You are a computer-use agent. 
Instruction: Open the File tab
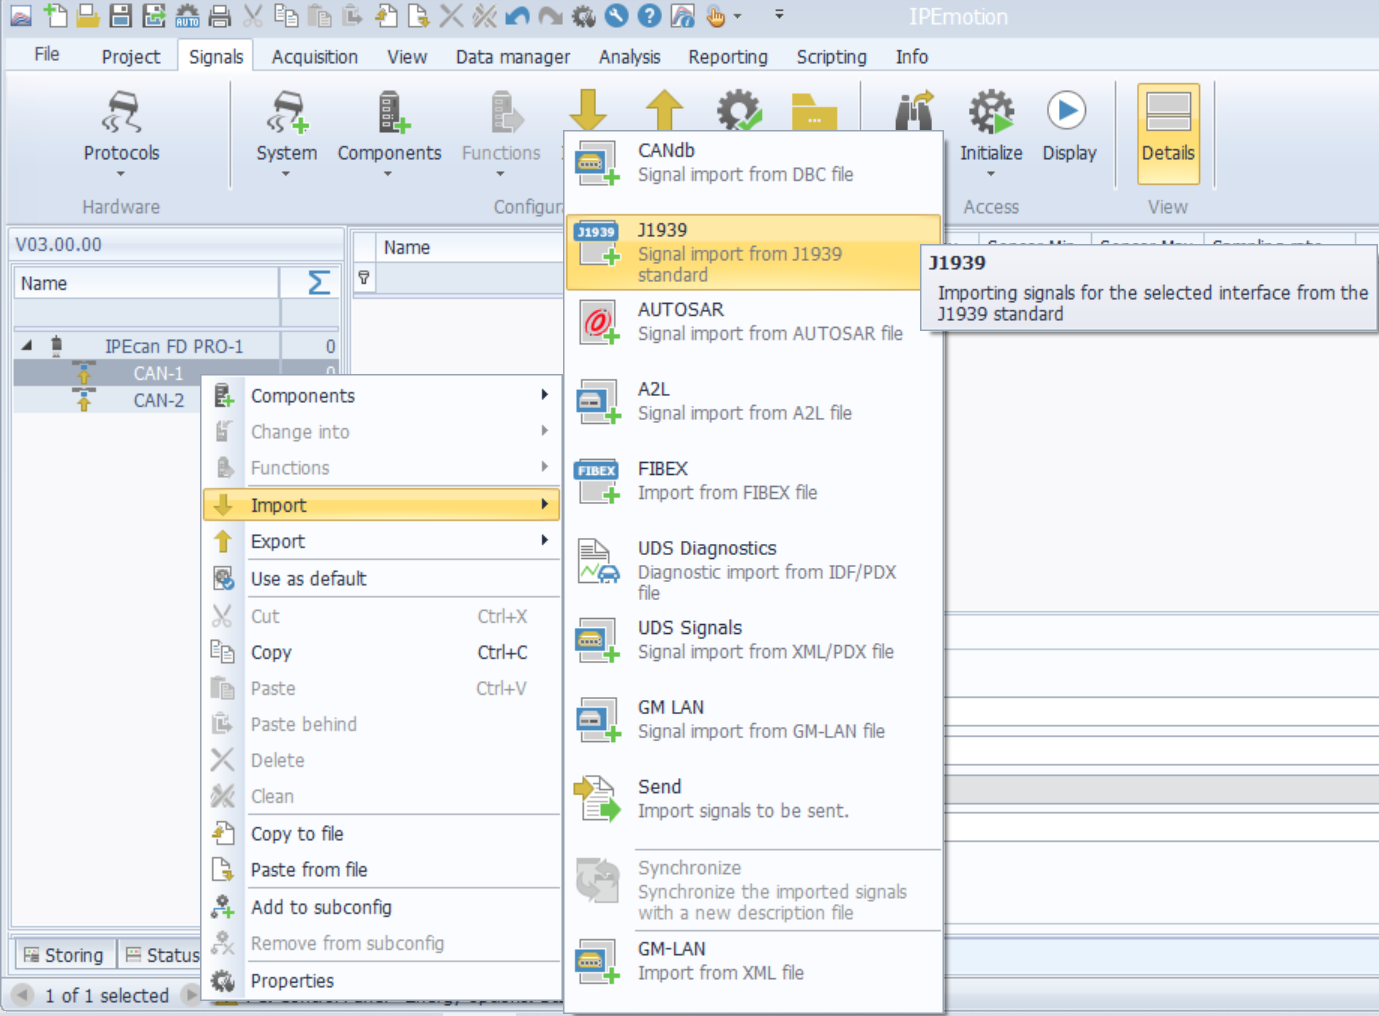[x=47, y=55]
